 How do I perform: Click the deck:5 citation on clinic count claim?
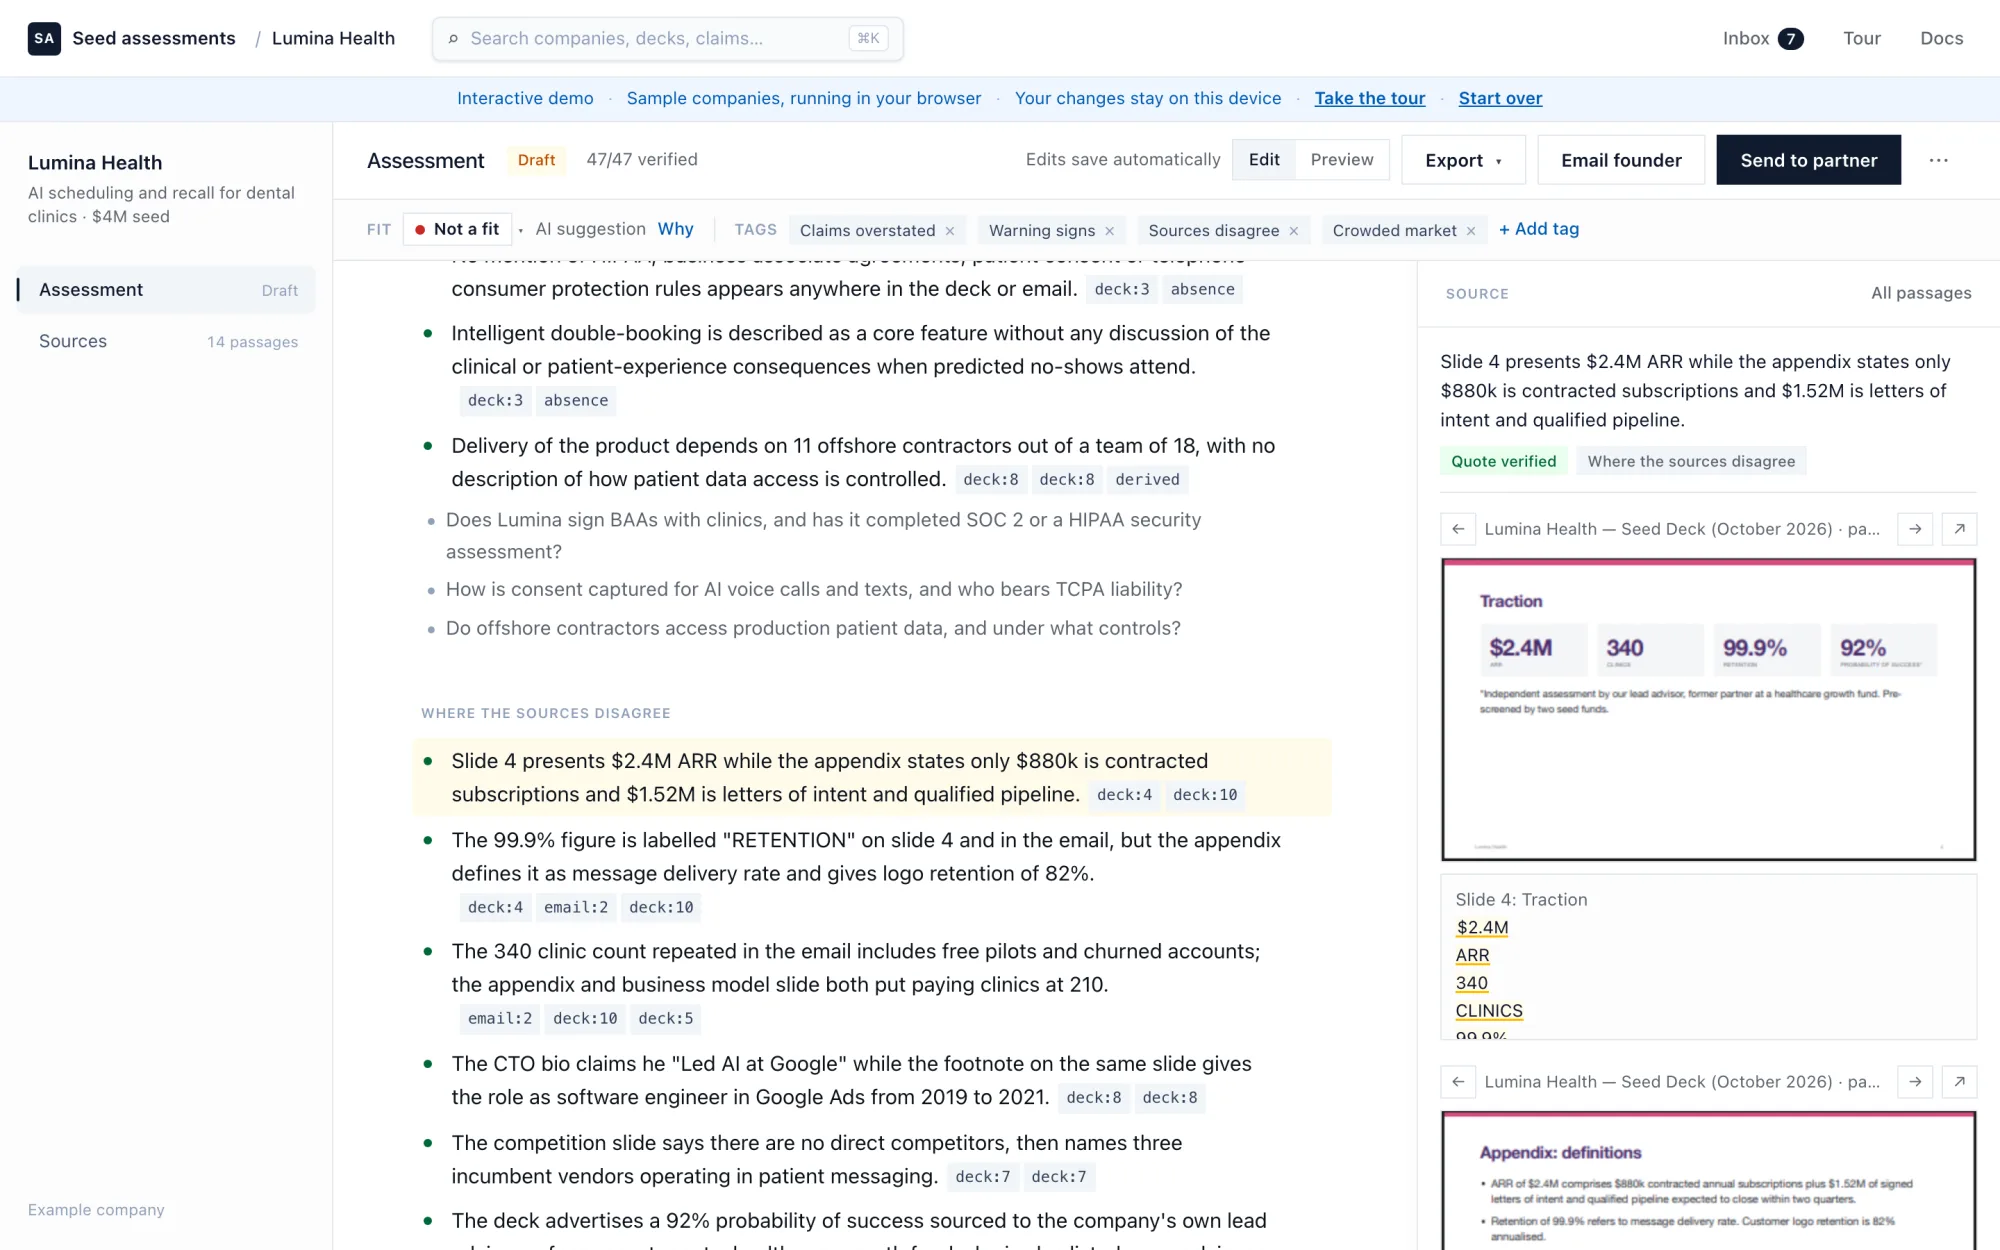click(x=666, y=1019)
